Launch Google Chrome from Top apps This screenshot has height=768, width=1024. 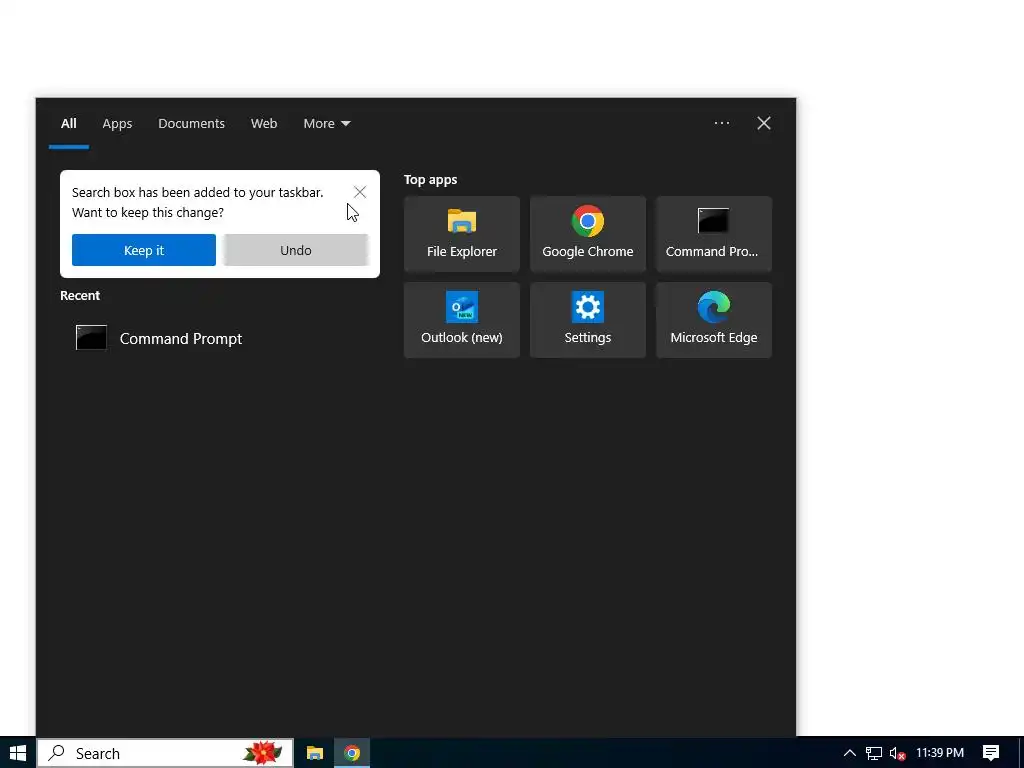[588, 234]
